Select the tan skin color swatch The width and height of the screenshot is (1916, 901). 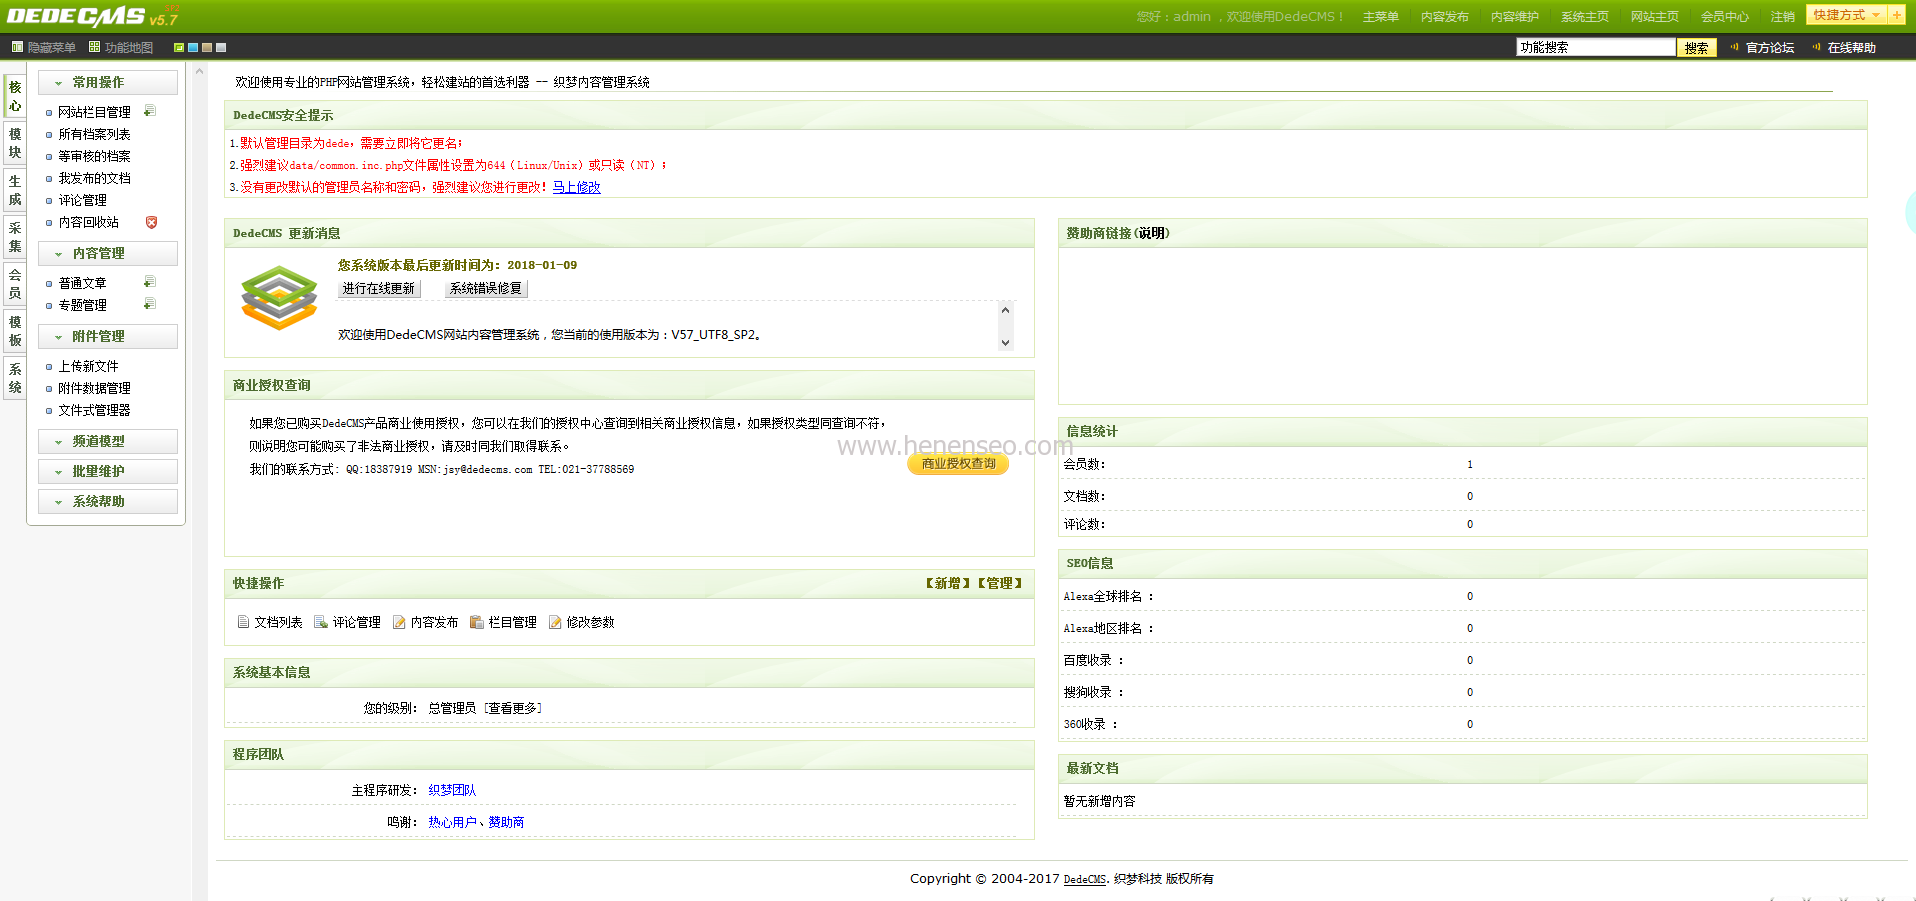point(207,47)
